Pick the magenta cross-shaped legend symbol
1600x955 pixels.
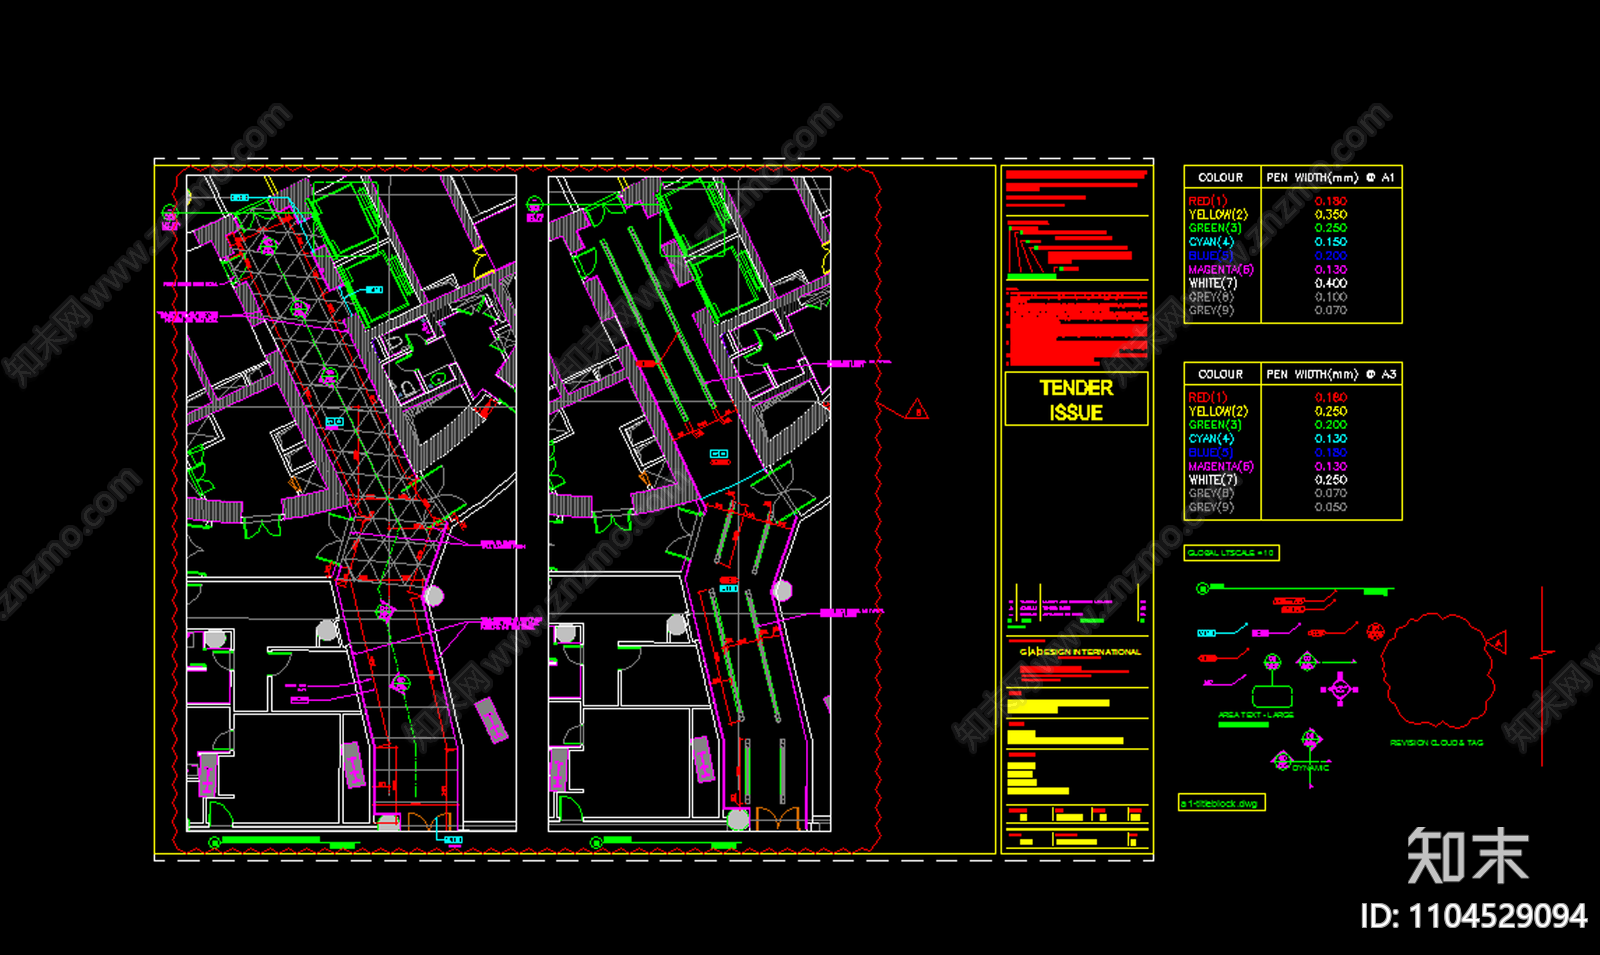pyautogui.click(x=1340, y=689)
